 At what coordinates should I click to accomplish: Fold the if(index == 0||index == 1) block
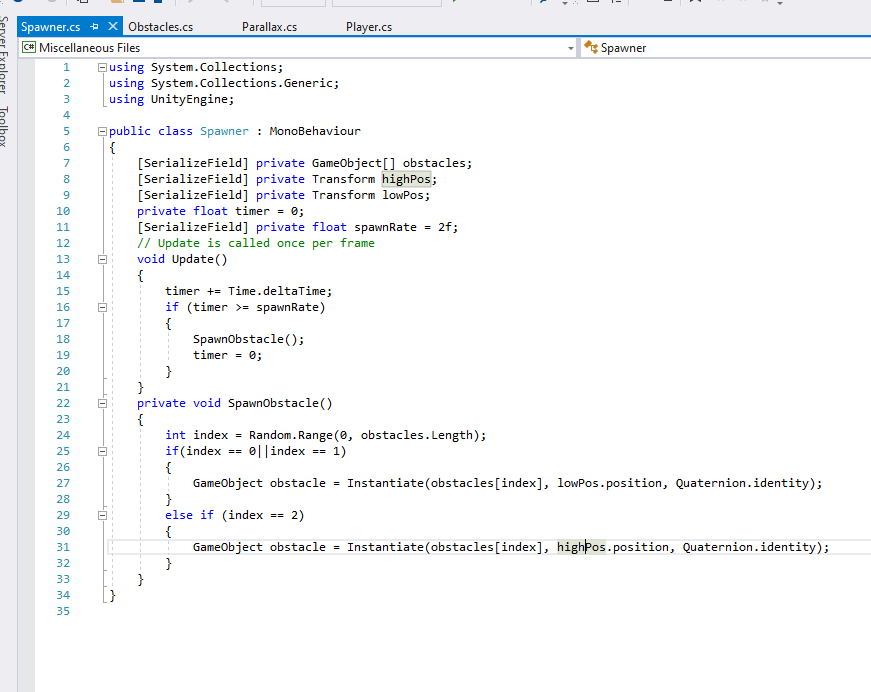(102, 451)
